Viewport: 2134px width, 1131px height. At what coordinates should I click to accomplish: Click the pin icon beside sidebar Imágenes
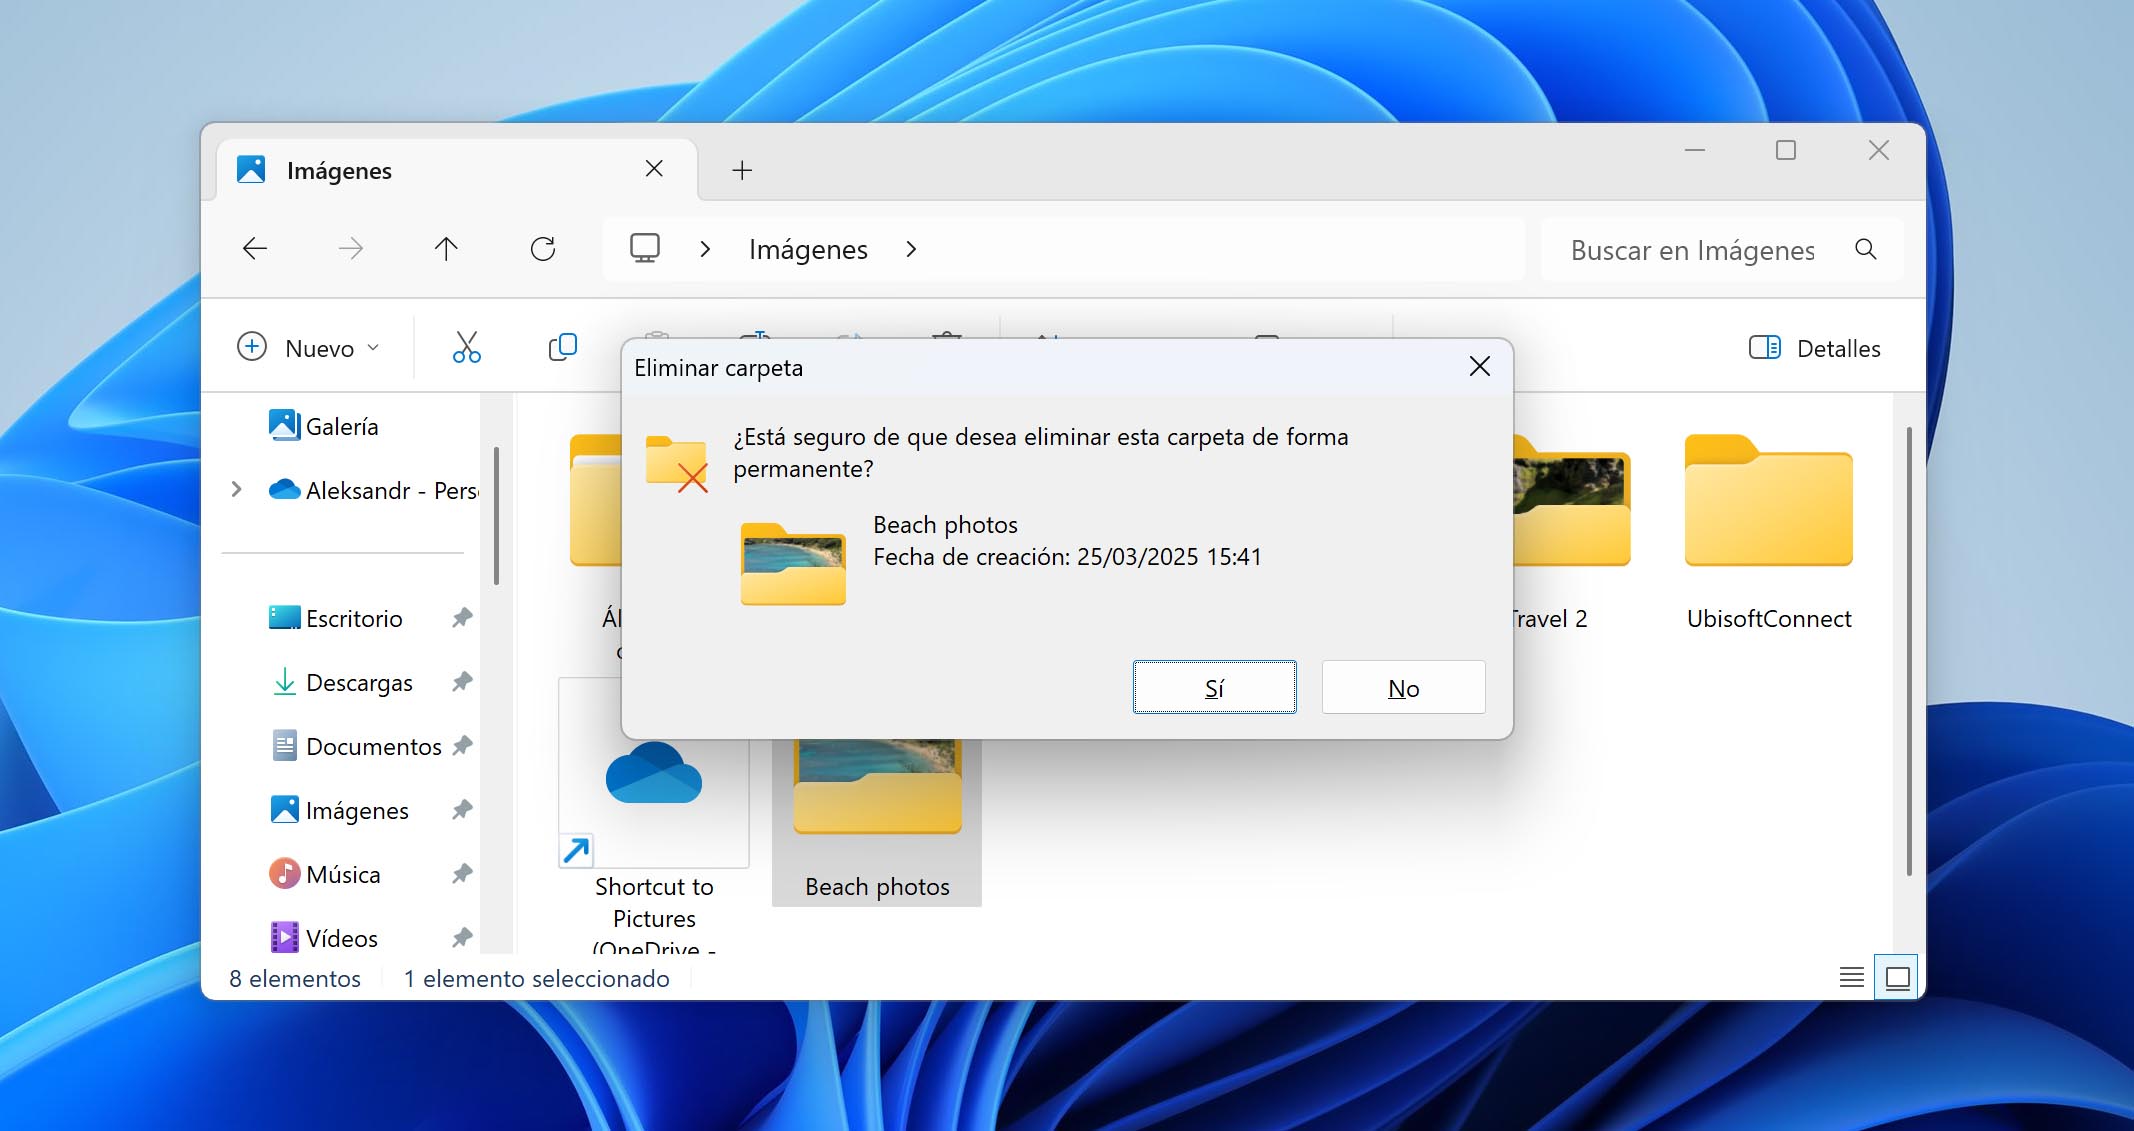tap(461, 810)
